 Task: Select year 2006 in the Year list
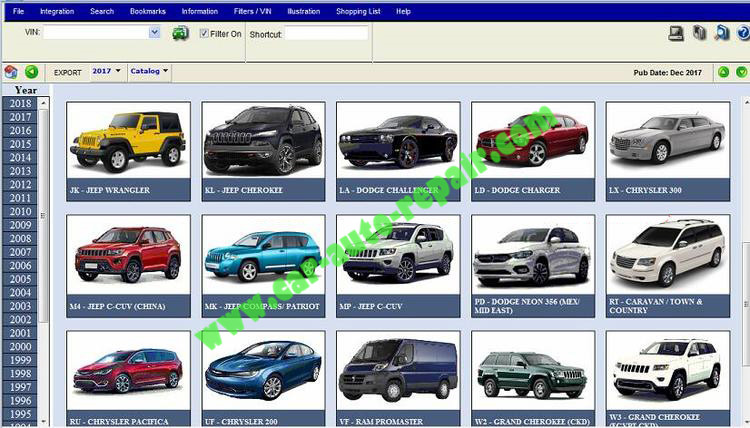click(x=20, y=265)
